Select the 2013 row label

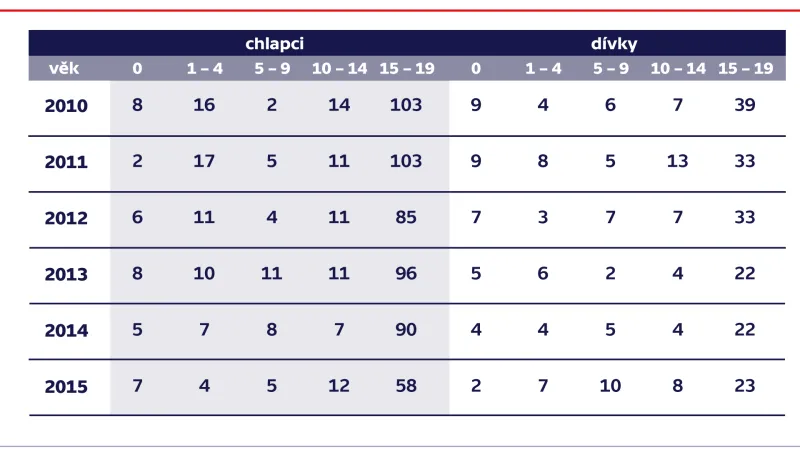pos(66,274)
